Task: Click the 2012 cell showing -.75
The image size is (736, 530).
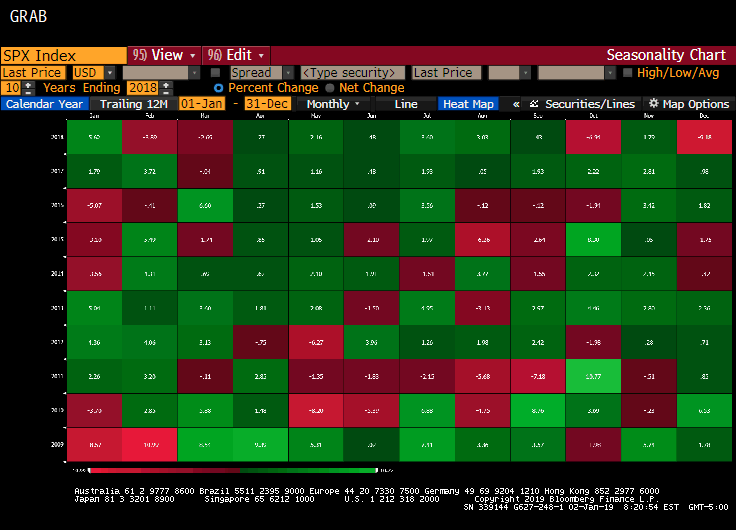Action: pyautogui.click(x=261, y=342)
